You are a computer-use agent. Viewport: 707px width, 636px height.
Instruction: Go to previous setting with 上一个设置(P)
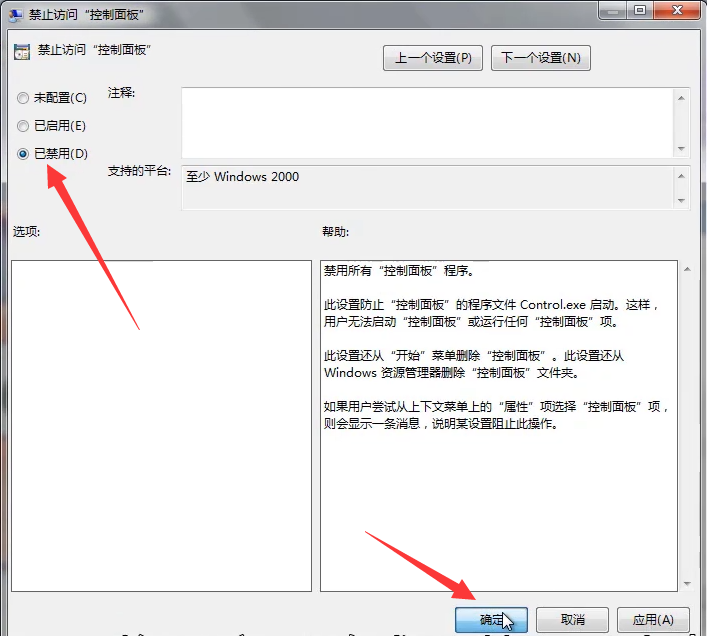coord(432,58)
